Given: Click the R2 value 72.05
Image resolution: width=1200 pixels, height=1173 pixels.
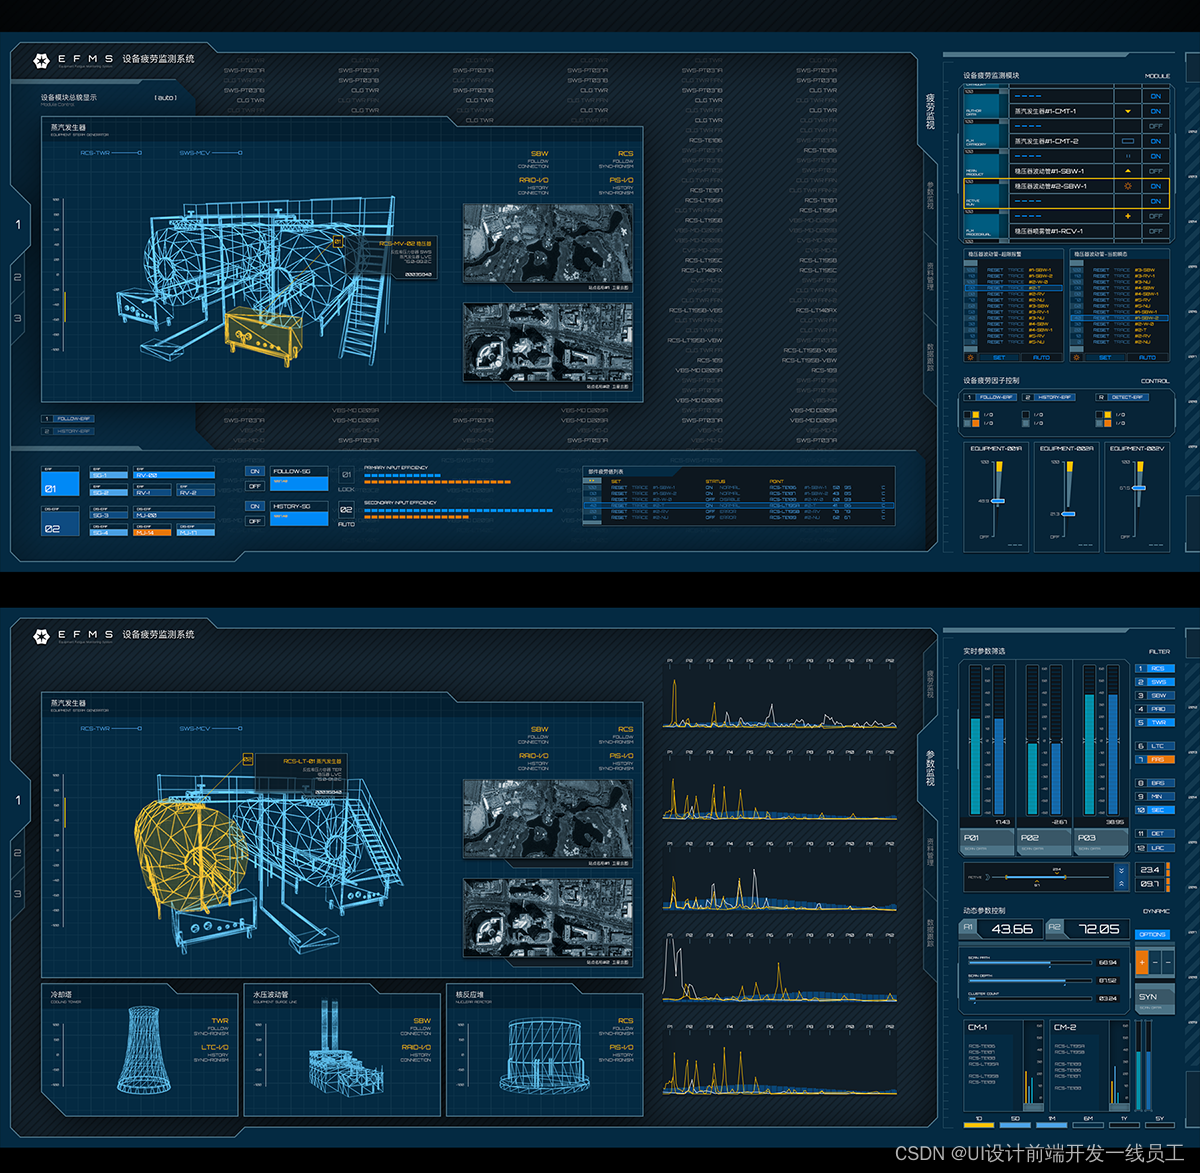Looking at the screenshot, I should pyautogui.click(x=1098, y=929).
